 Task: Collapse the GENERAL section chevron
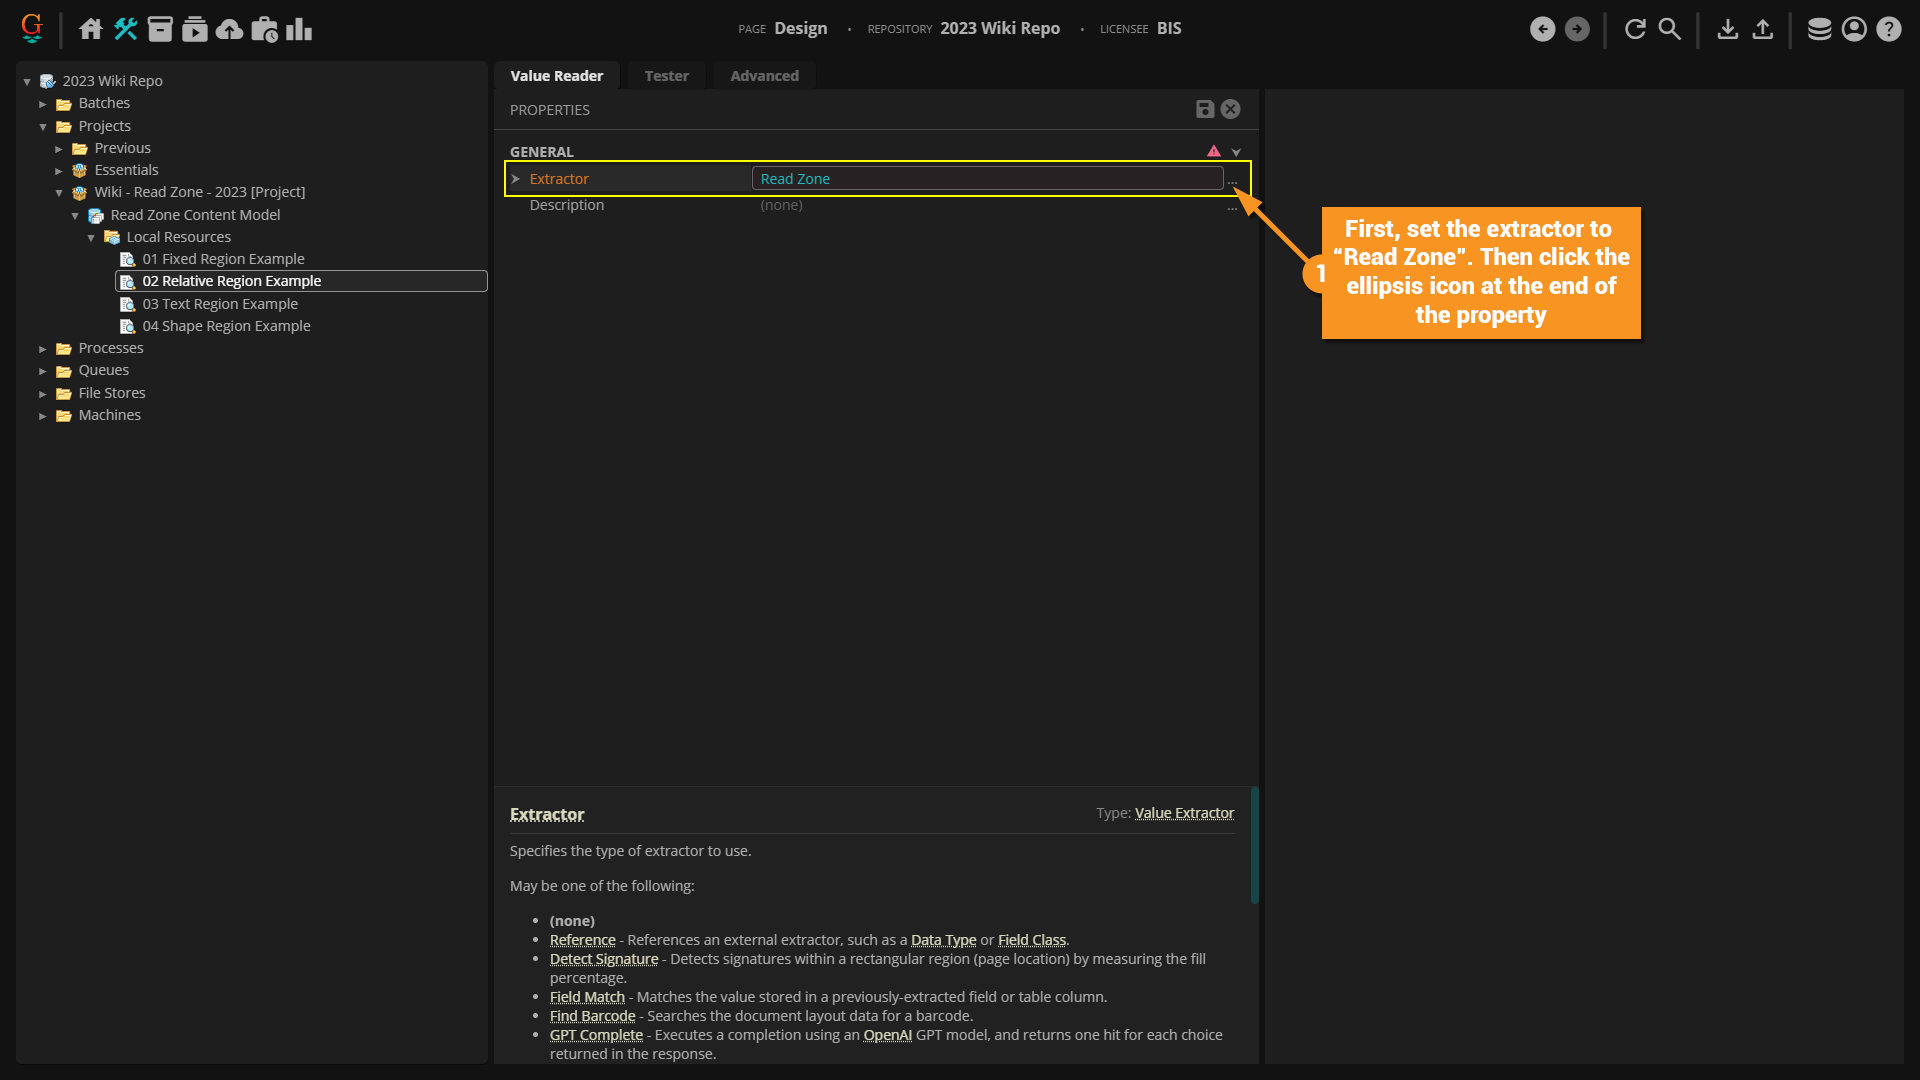[x=1236, y=152]
